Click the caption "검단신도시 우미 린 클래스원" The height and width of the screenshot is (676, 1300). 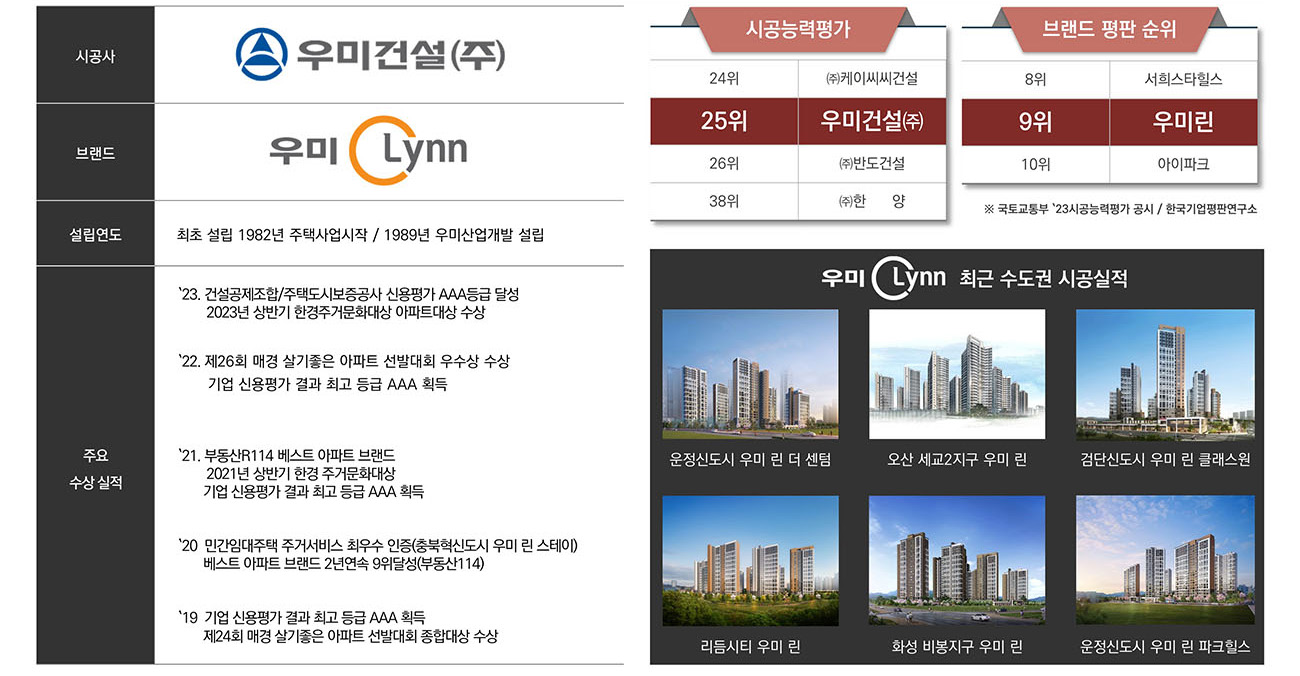[x=1165, y=460]
